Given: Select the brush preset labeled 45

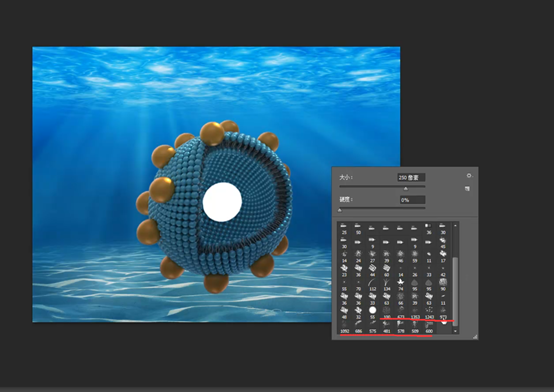Looking at the screenshot, I should pos(443,243).
